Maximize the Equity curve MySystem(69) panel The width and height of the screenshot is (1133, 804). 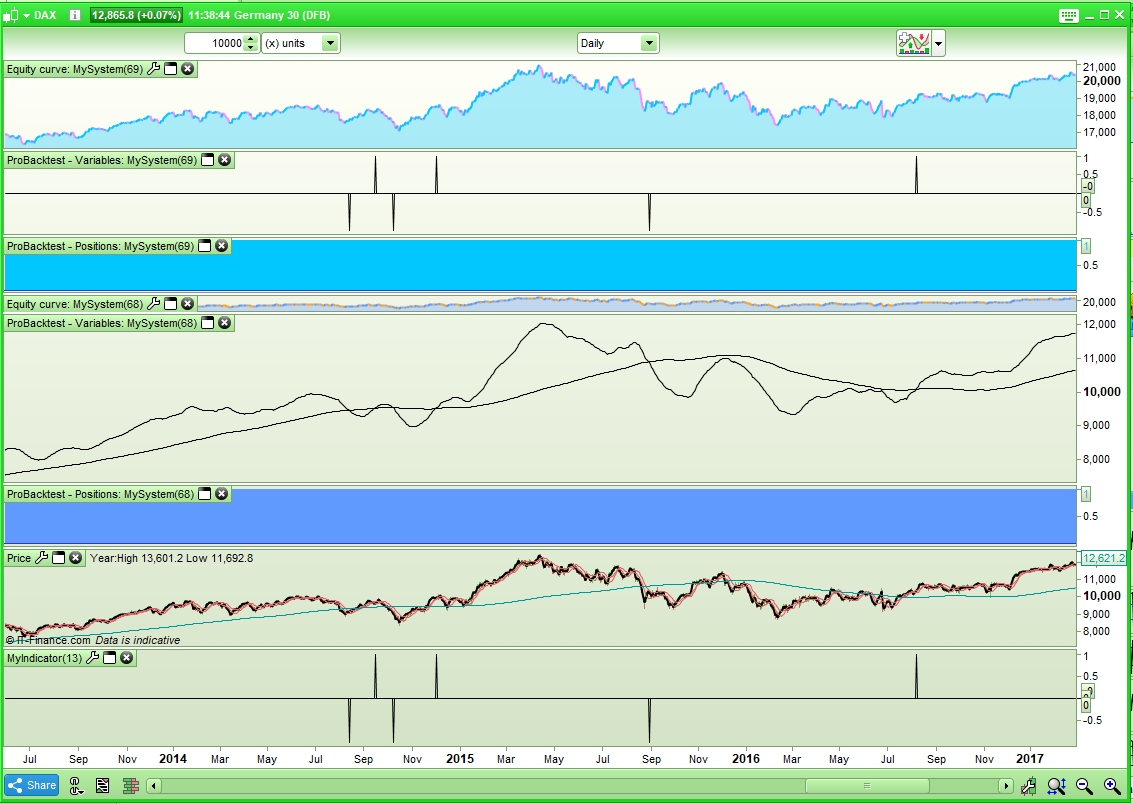point(171,69)
